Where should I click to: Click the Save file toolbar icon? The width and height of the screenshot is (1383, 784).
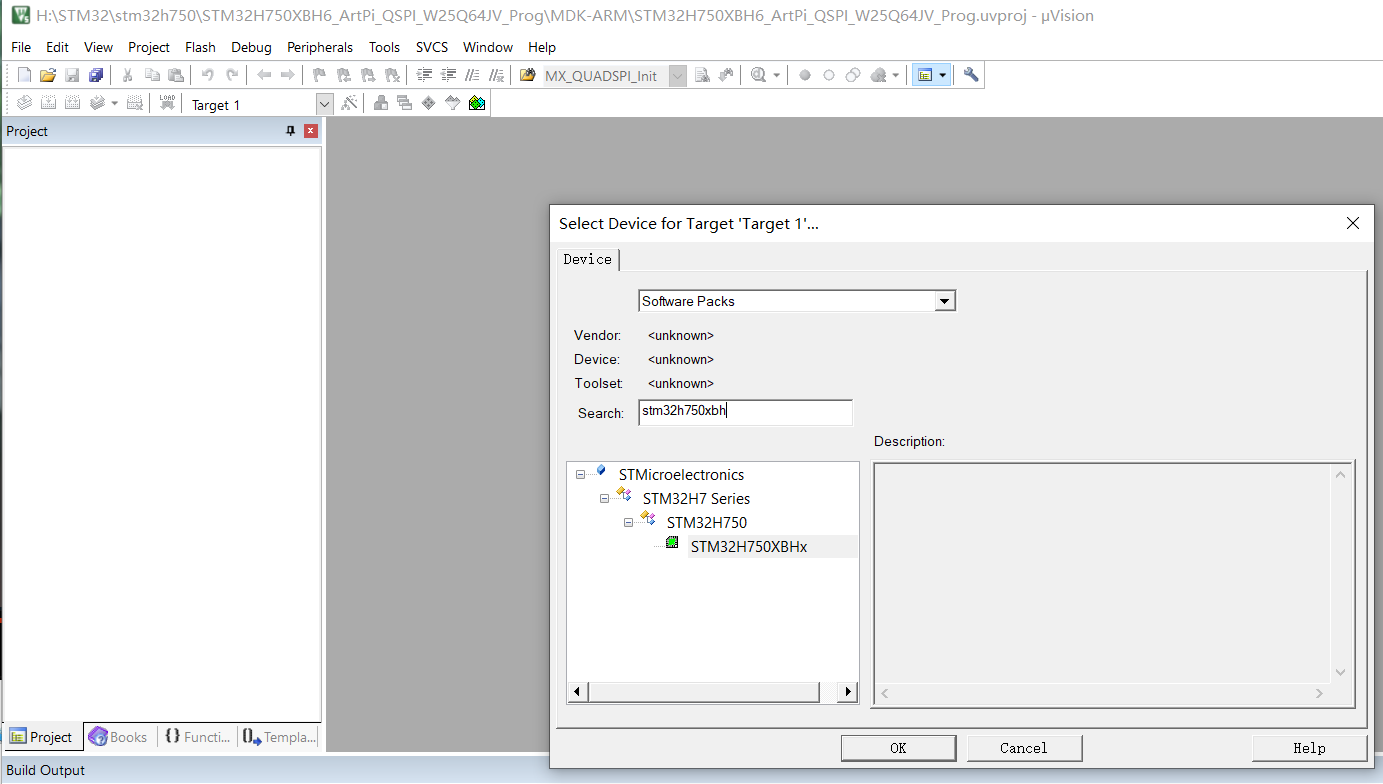(72, 75)
